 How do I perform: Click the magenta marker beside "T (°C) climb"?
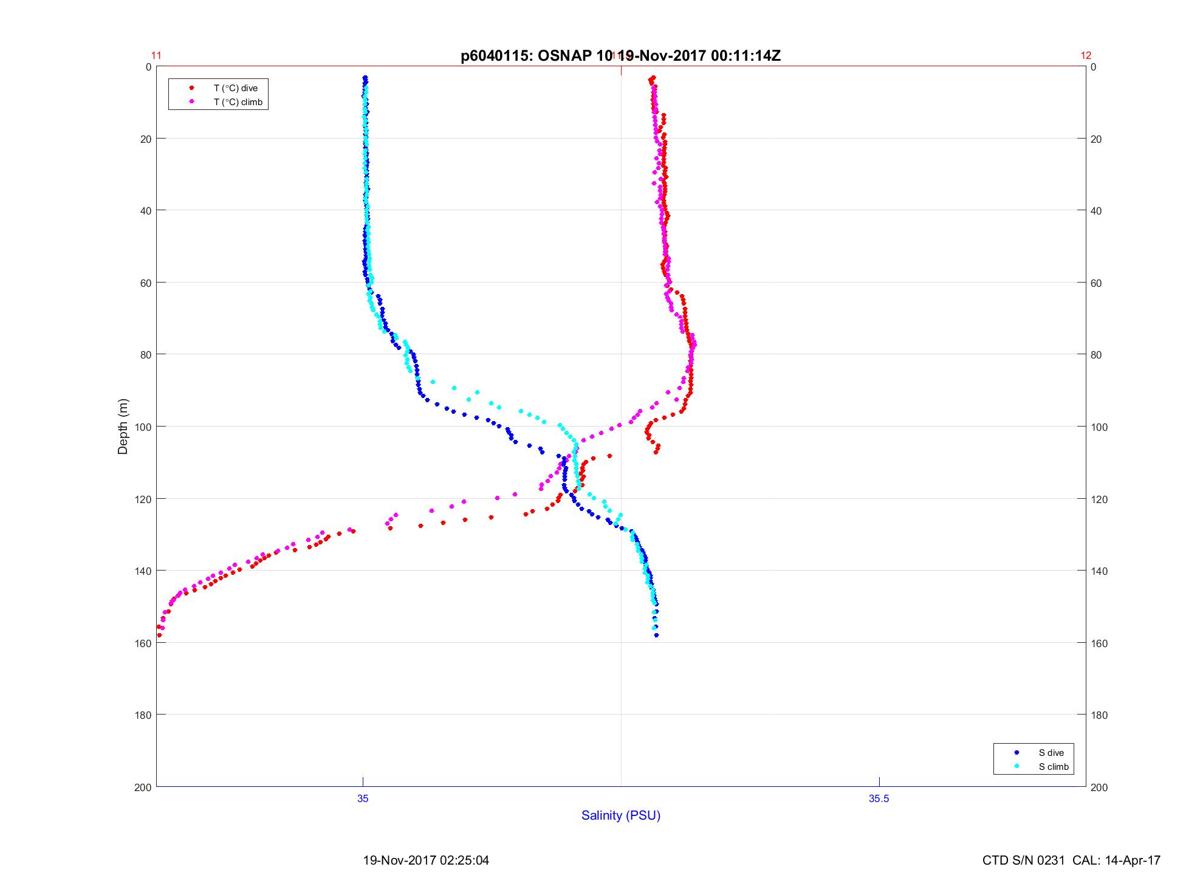click(191, 102)
